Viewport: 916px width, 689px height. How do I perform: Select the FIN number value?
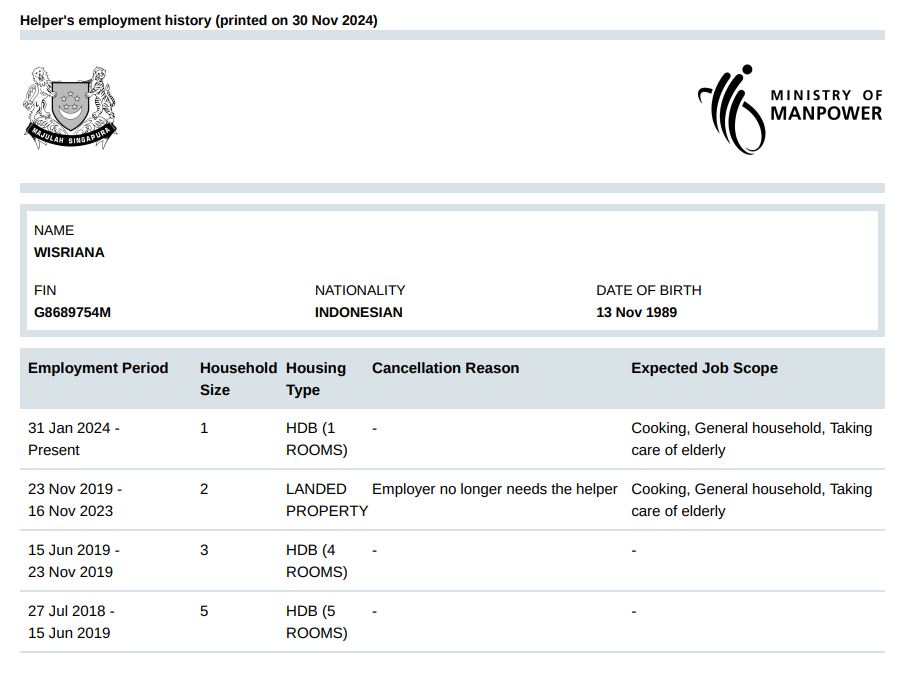pos(72,312)
